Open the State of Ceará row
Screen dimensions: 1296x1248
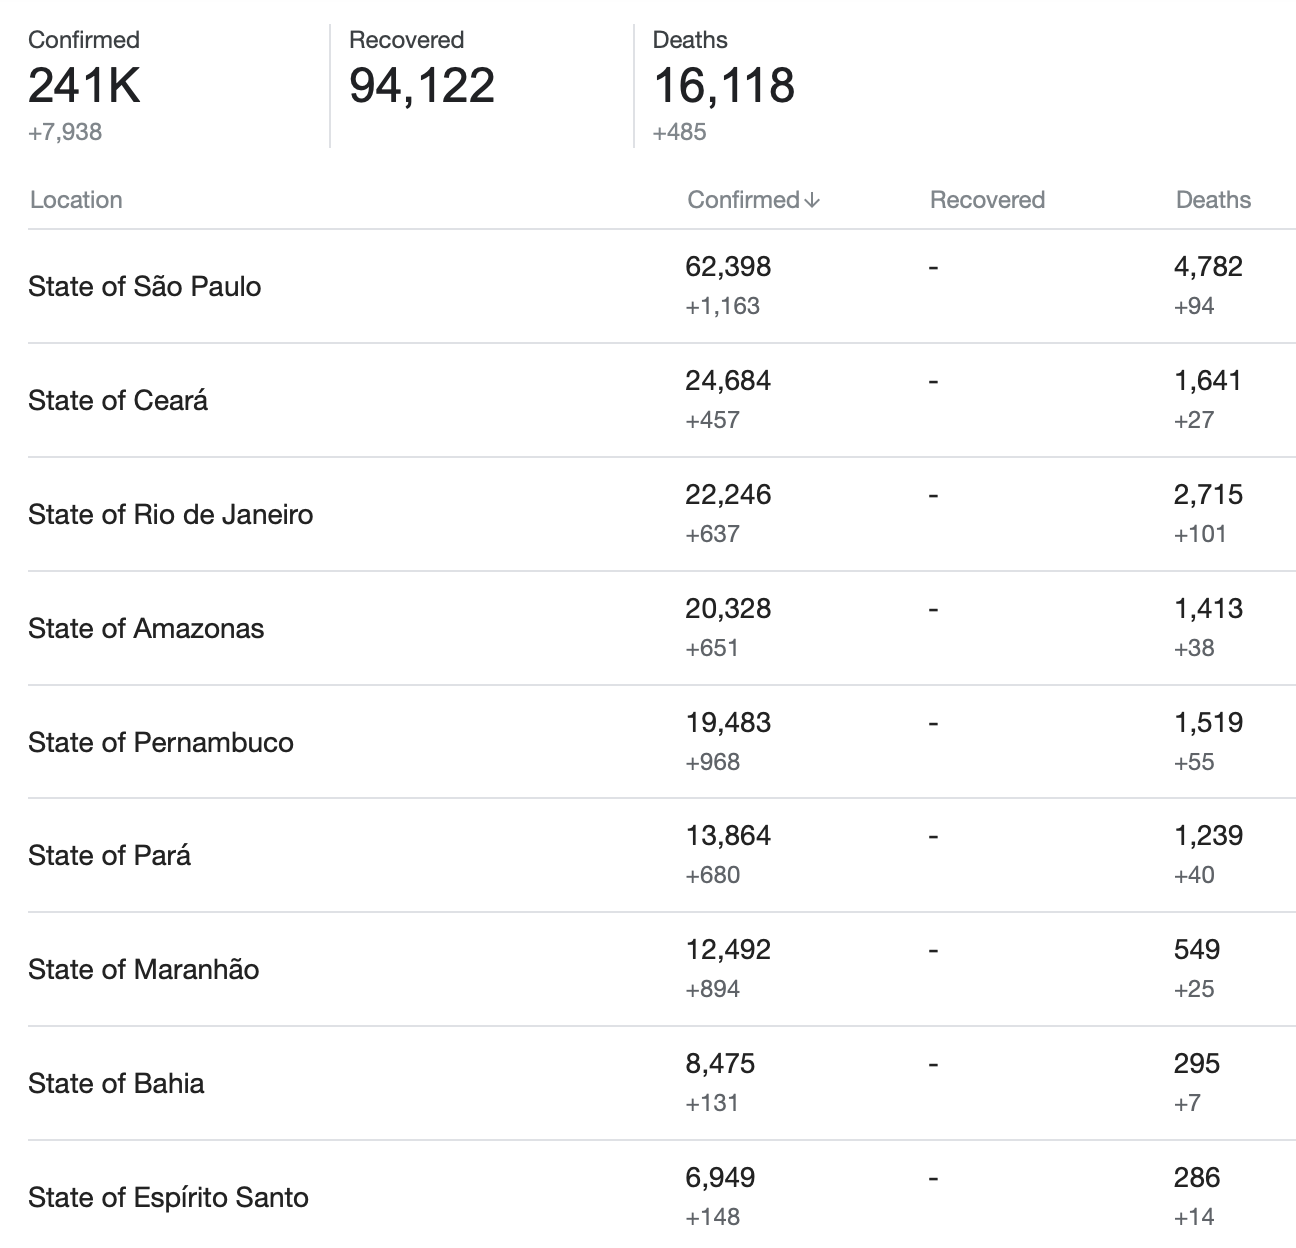(x=118, y=401)
